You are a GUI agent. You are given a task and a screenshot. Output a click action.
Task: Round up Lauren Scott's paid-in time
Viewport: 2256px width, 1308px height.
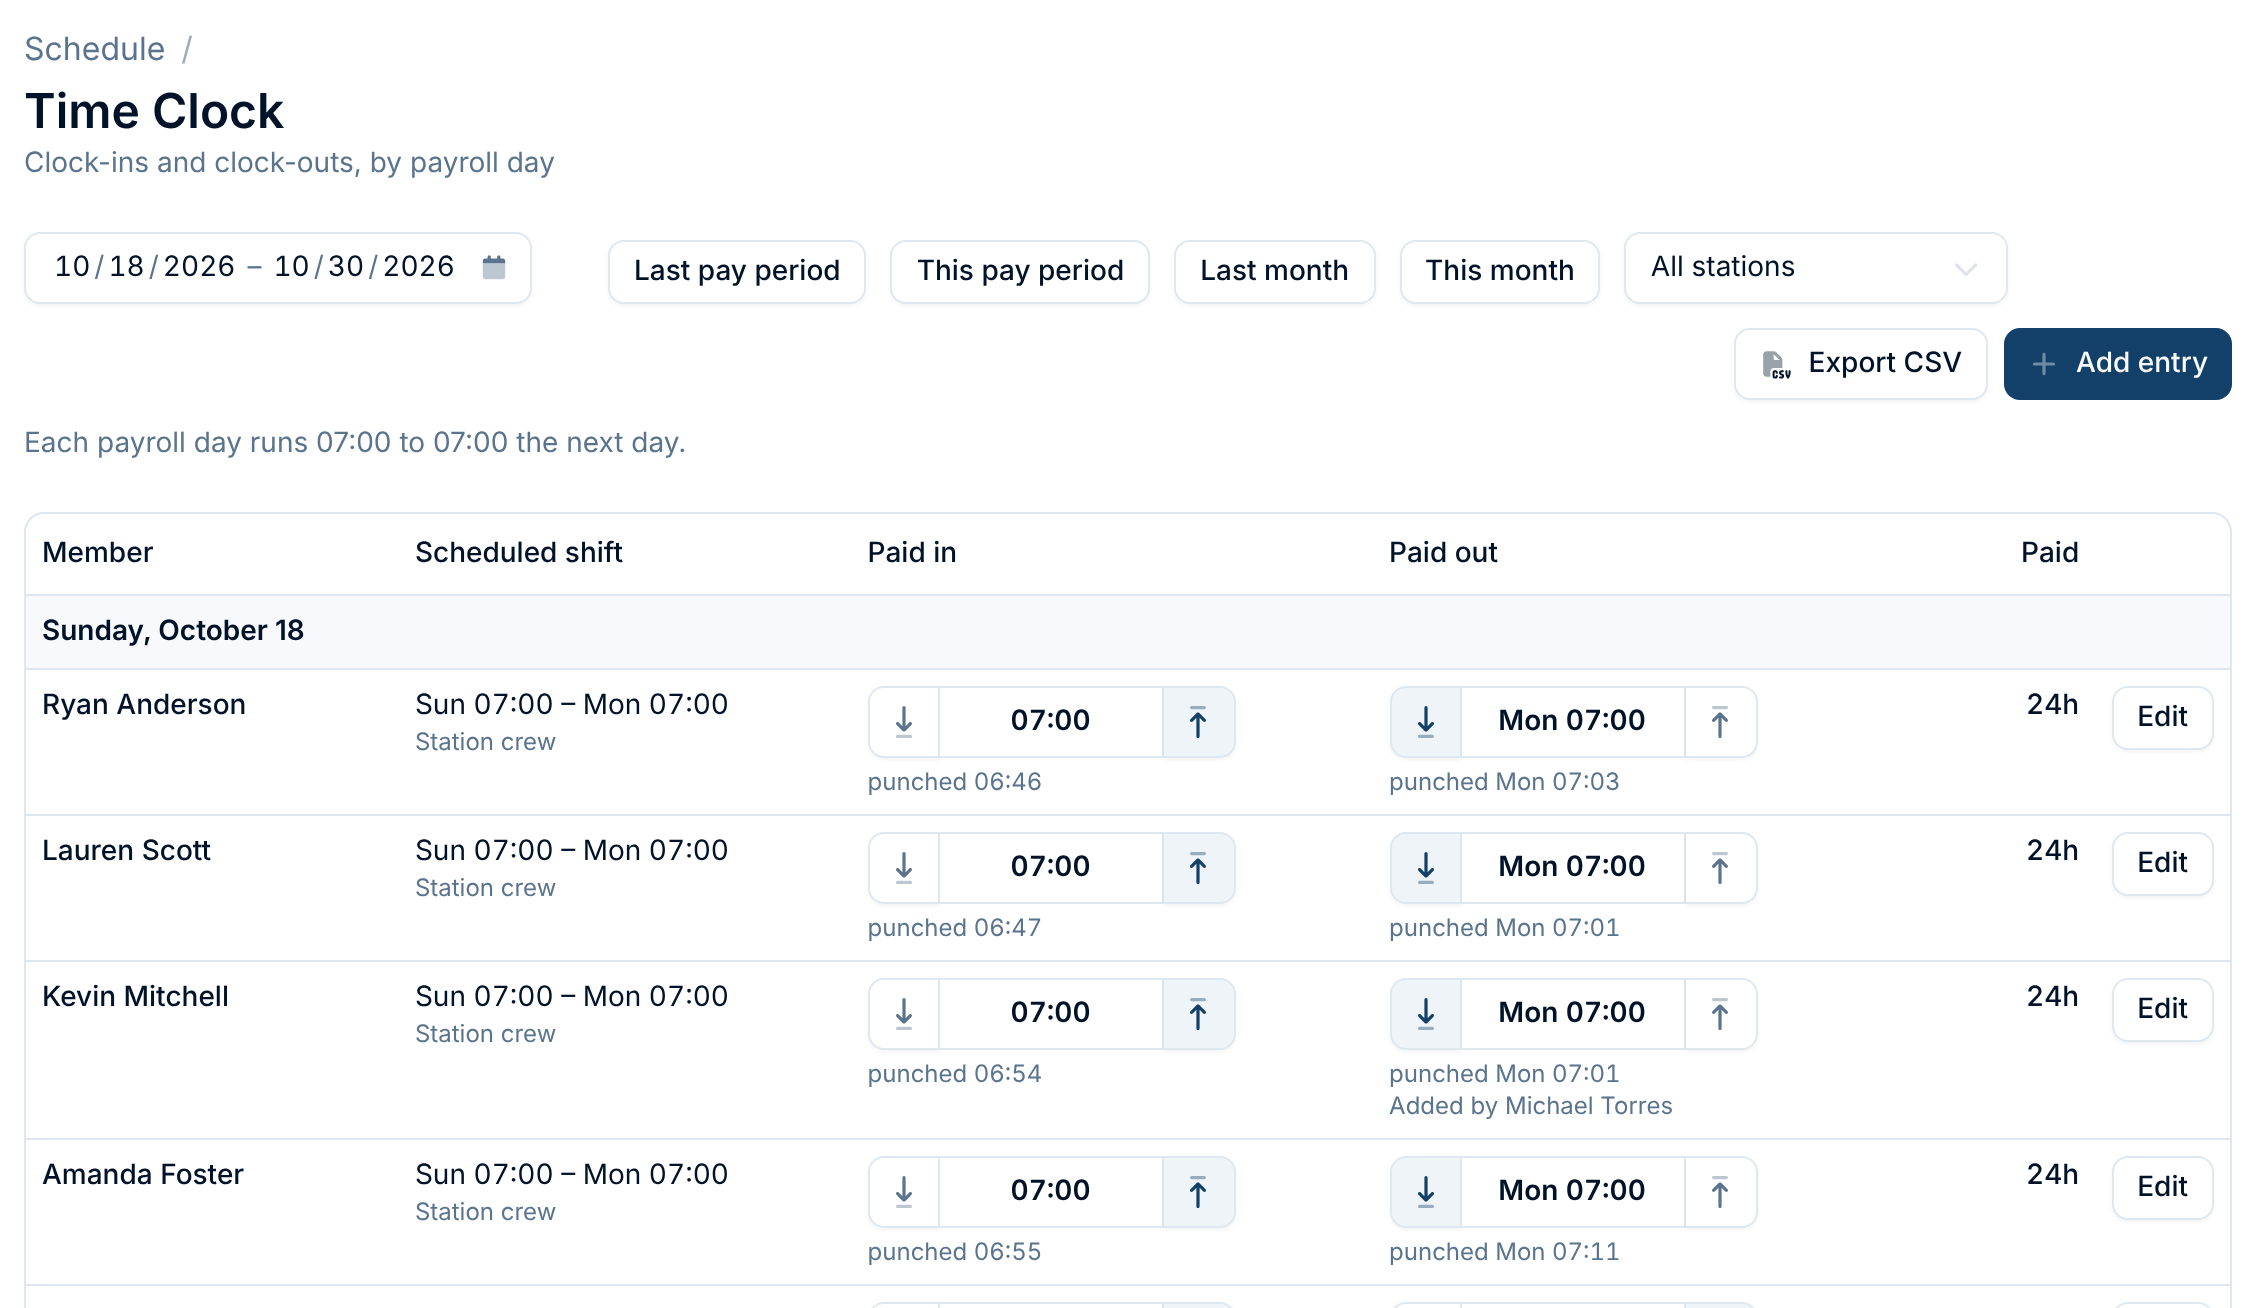[1198, 868]
